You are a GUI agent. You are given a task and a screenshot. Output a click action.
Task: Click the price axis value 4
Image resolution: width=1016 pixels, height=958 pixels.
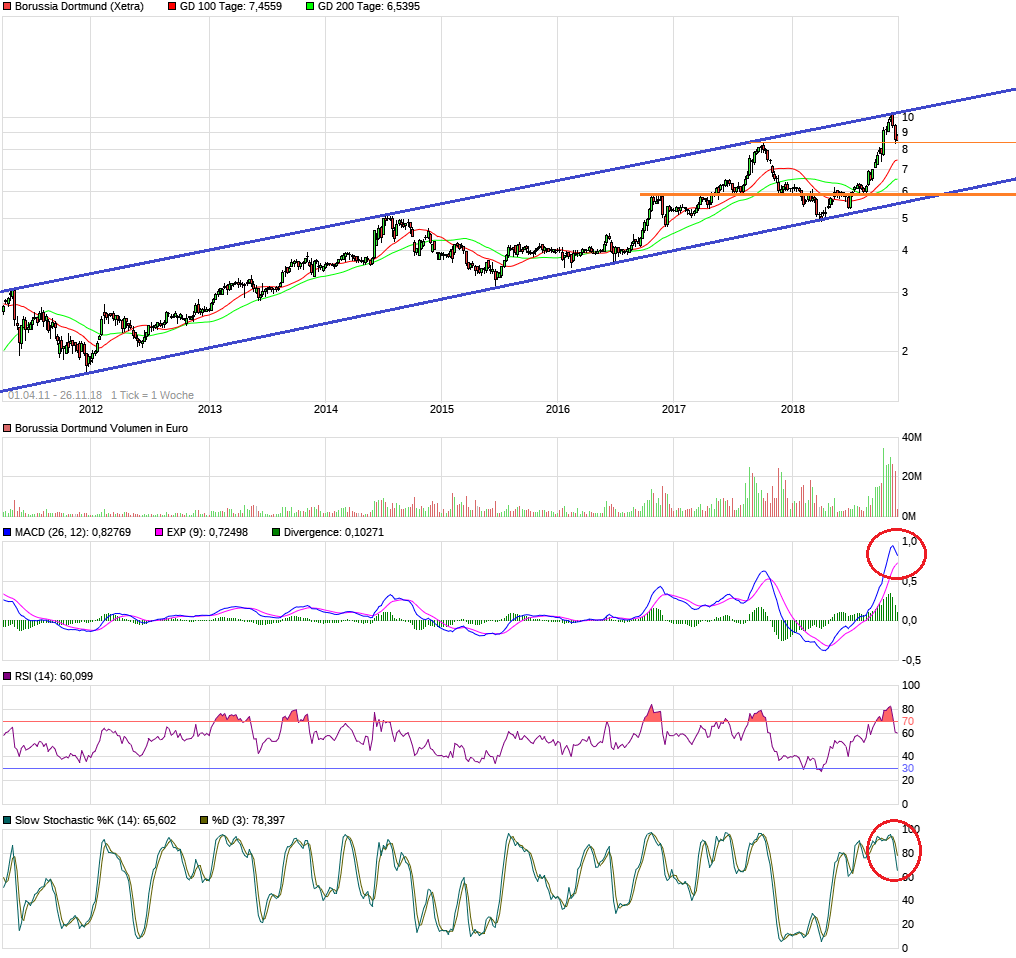click(x=905, y=250)
